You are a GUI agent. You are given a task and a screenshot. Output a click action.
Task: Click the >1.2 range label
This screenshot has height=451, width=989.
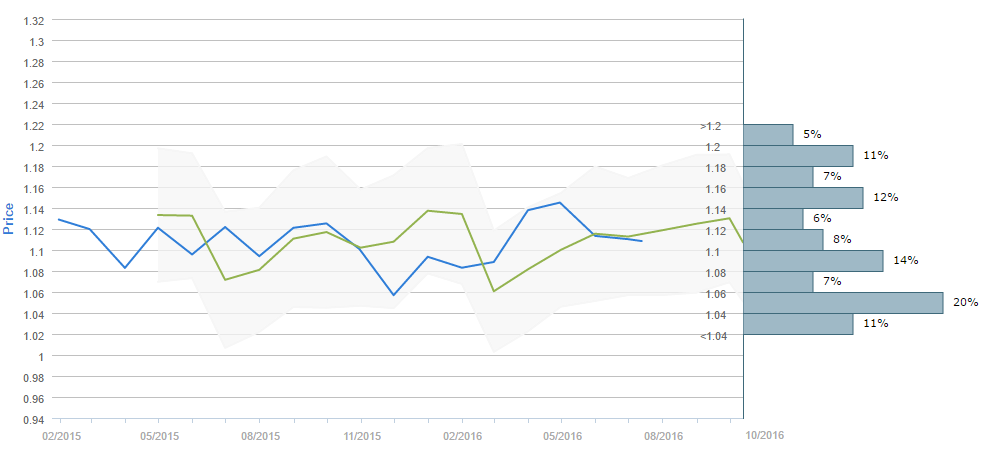pyautogui.click(x=710, y=127)
